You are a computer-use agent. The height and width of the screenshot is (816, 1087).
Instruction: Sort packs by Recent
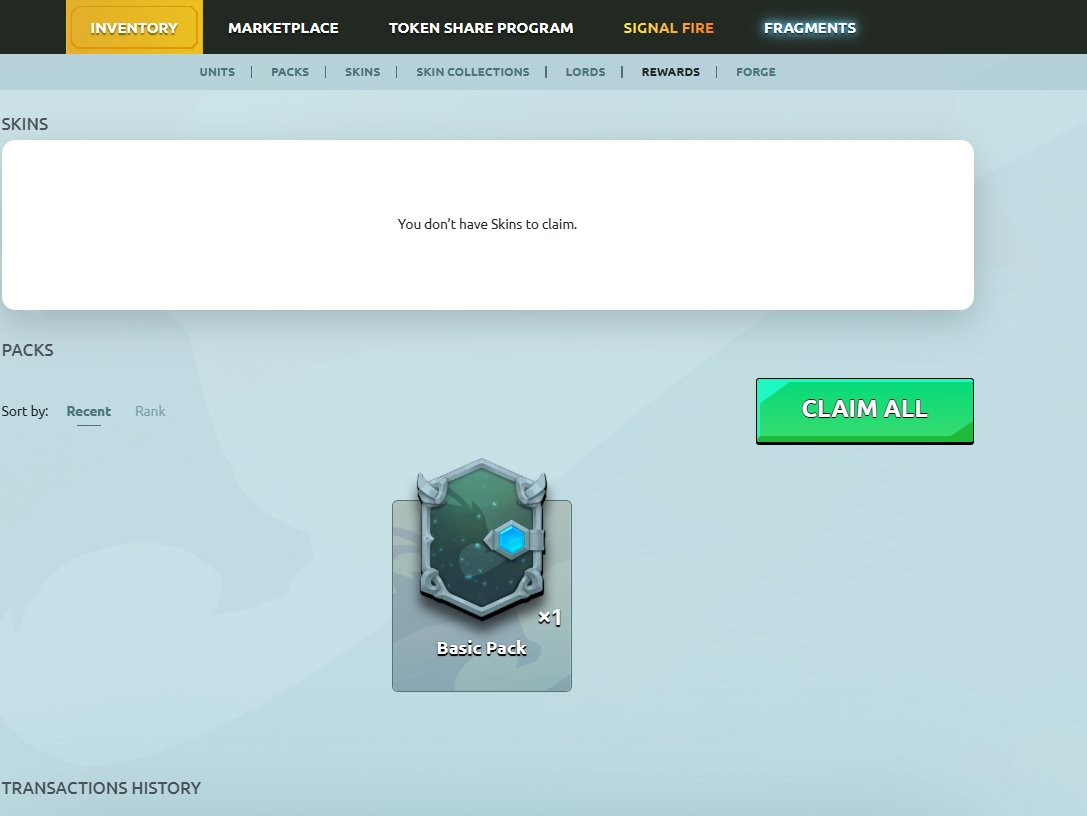89,411
